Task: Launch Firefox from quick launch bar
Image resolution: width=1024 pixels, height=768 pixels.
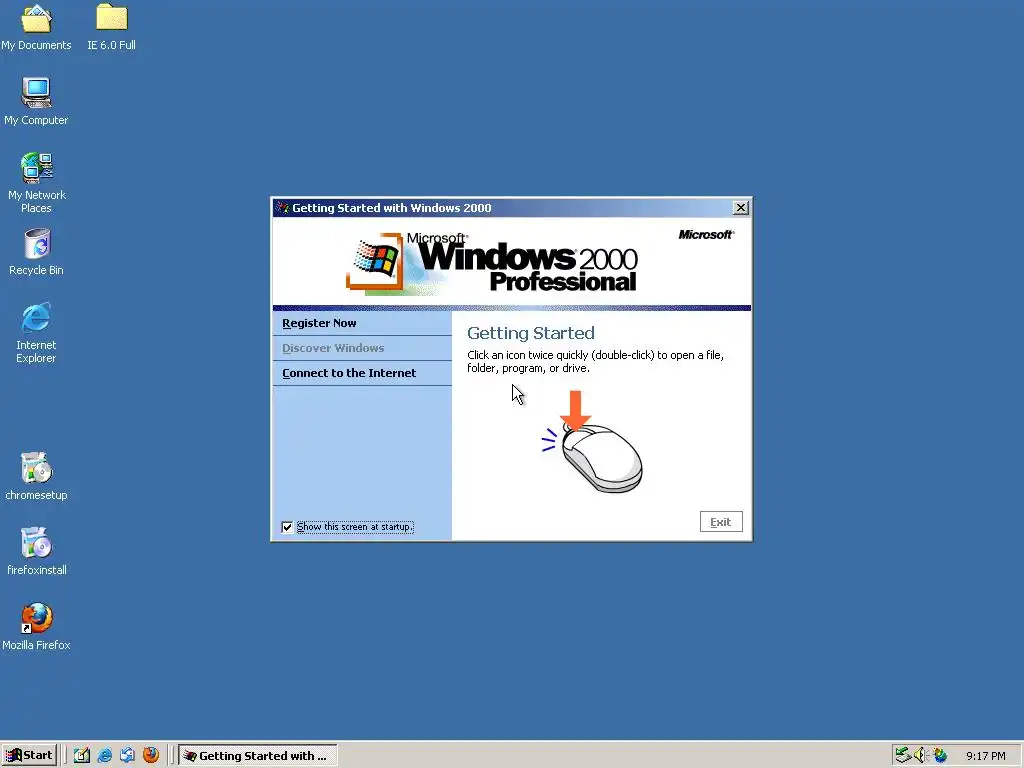Action: click(x=151, y=755)
